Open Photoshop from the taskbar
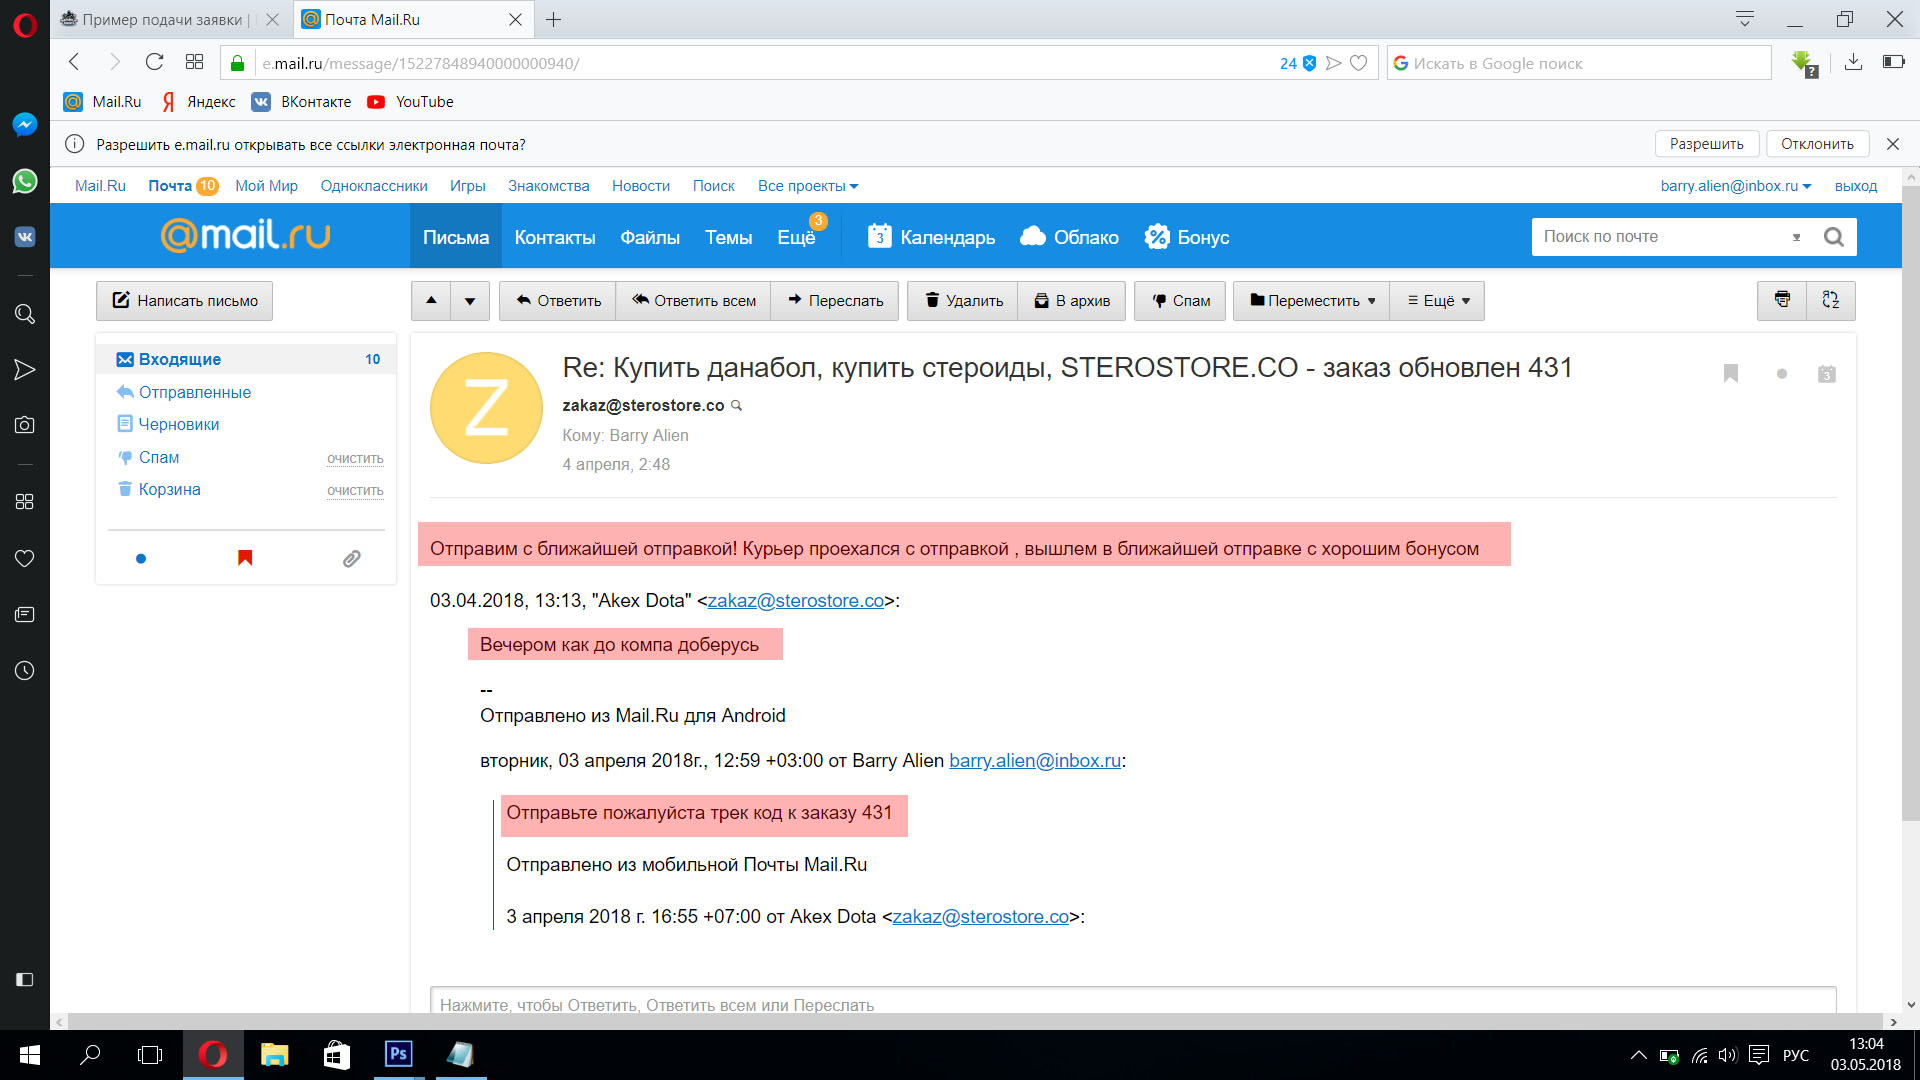Viewport: 1920px width, 1080px height. pyautogui.click(x=398, y=1054)
